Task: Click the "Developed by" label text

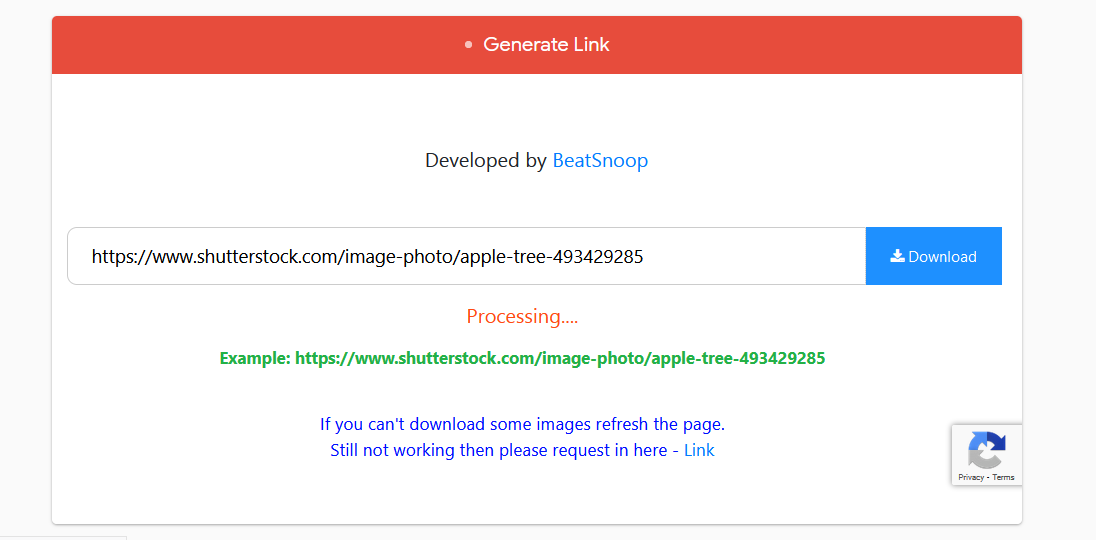Action: (485, 161)
